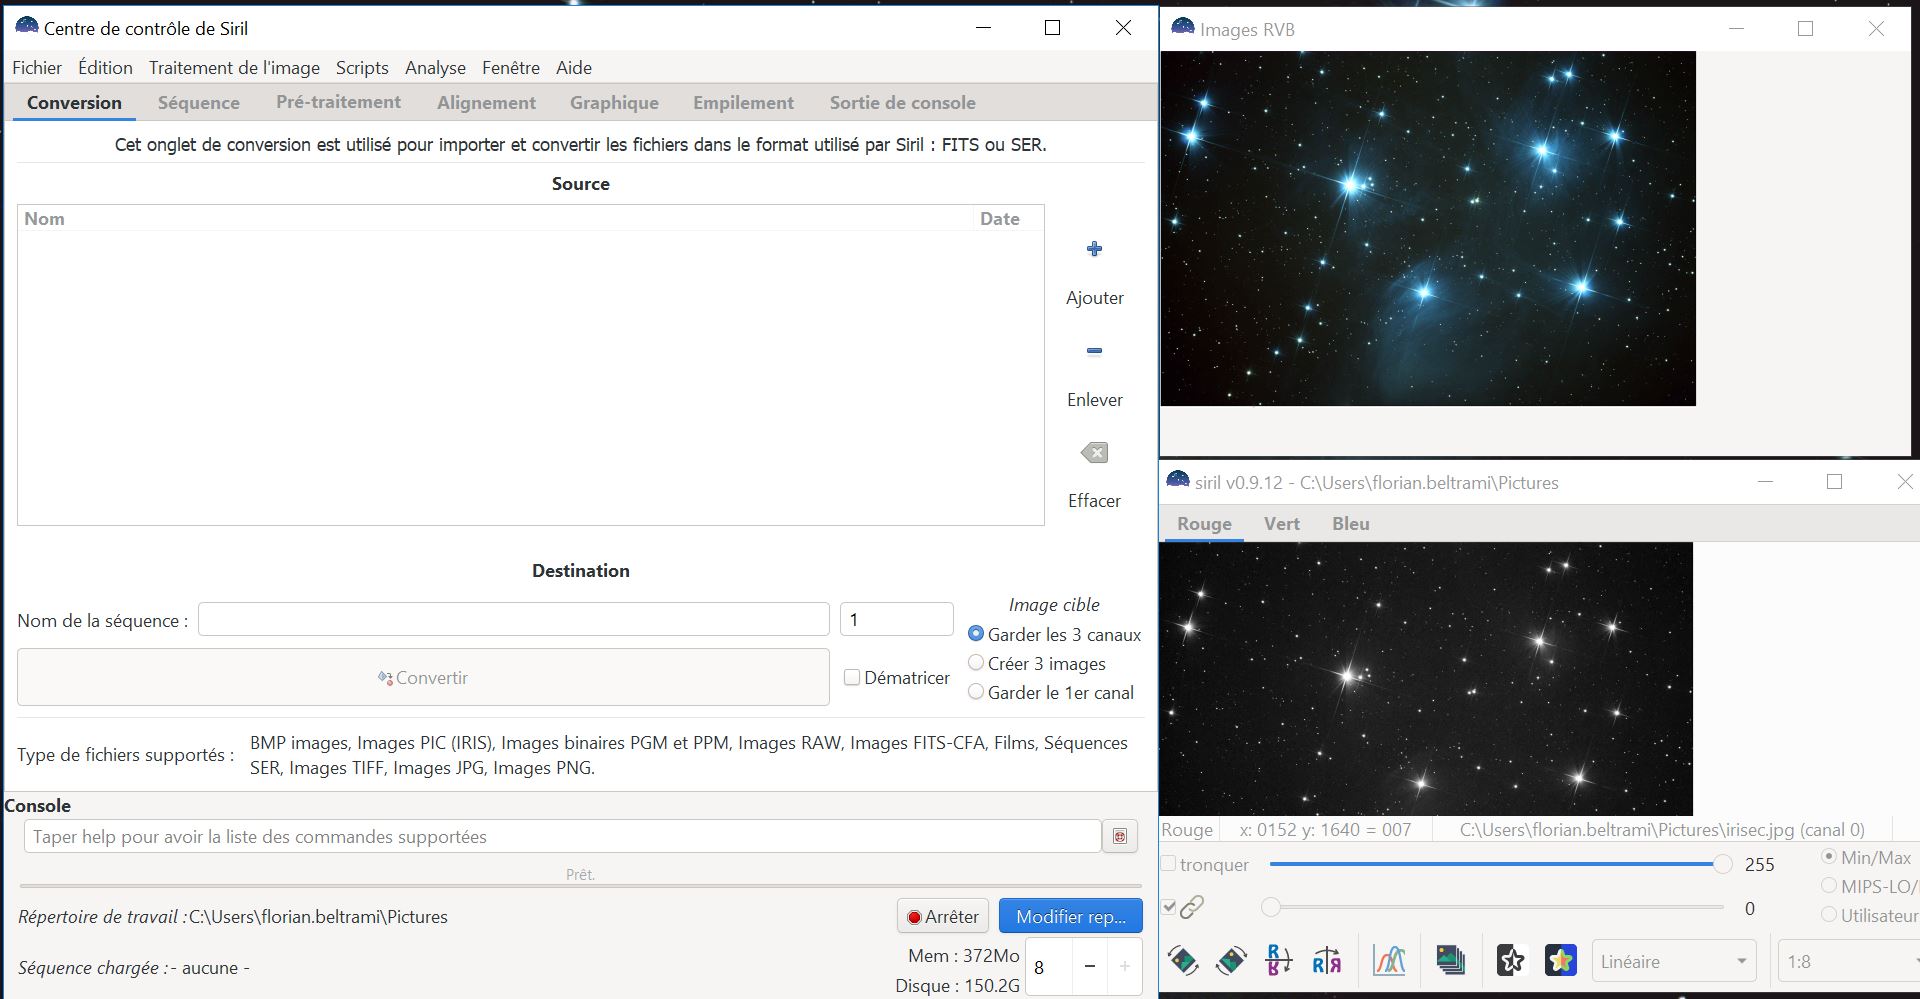Mirror image horizontally (R|R icon)

click(x=1327, y=961)
